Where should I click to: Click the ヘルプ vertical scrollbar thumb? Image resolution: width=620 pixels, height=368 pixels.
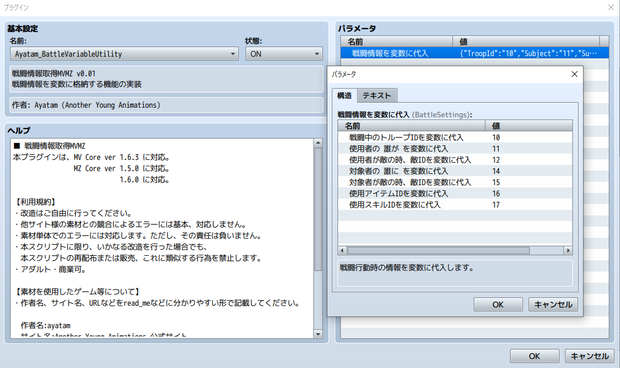click(x=318, y=209)
